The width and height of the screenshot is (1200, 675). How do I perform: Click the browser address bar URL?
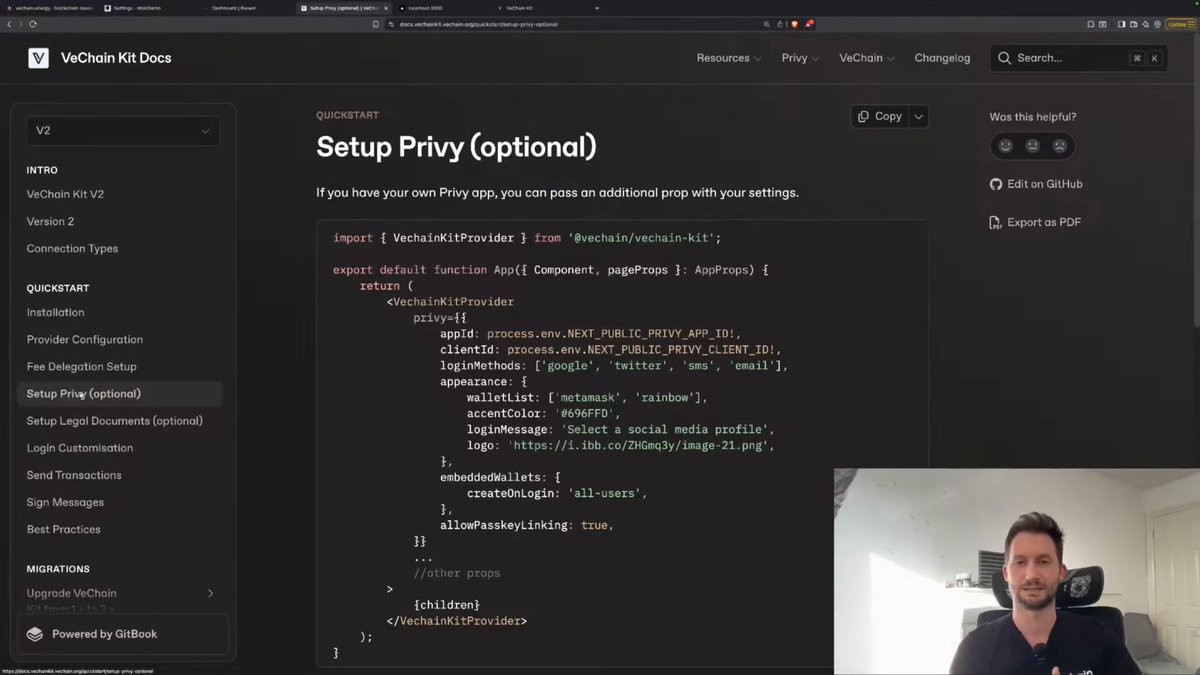[x=479, y=24]
